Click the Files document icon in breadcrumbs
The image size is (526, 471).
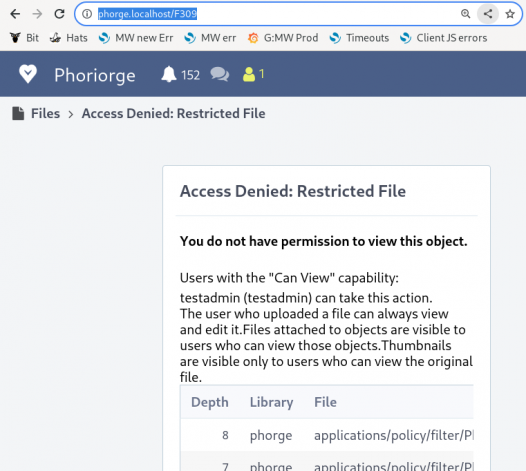(18, 113)
